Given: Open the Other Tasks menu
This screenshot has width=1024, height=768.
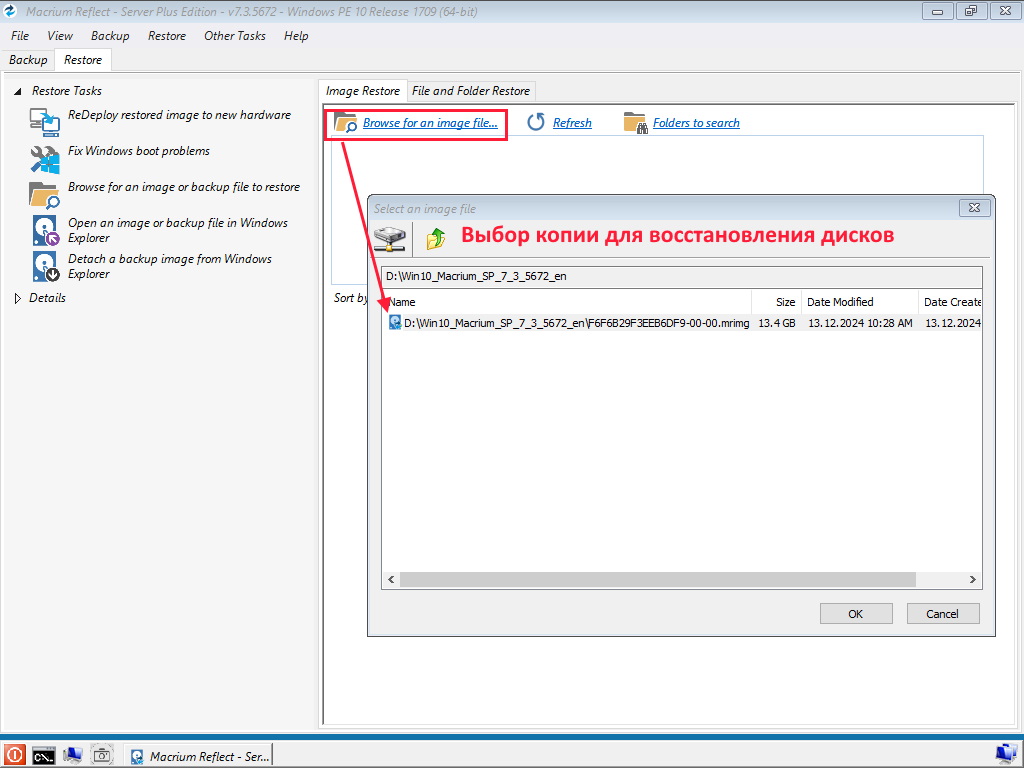Looking at the screenshot, I should pos(234,36).
